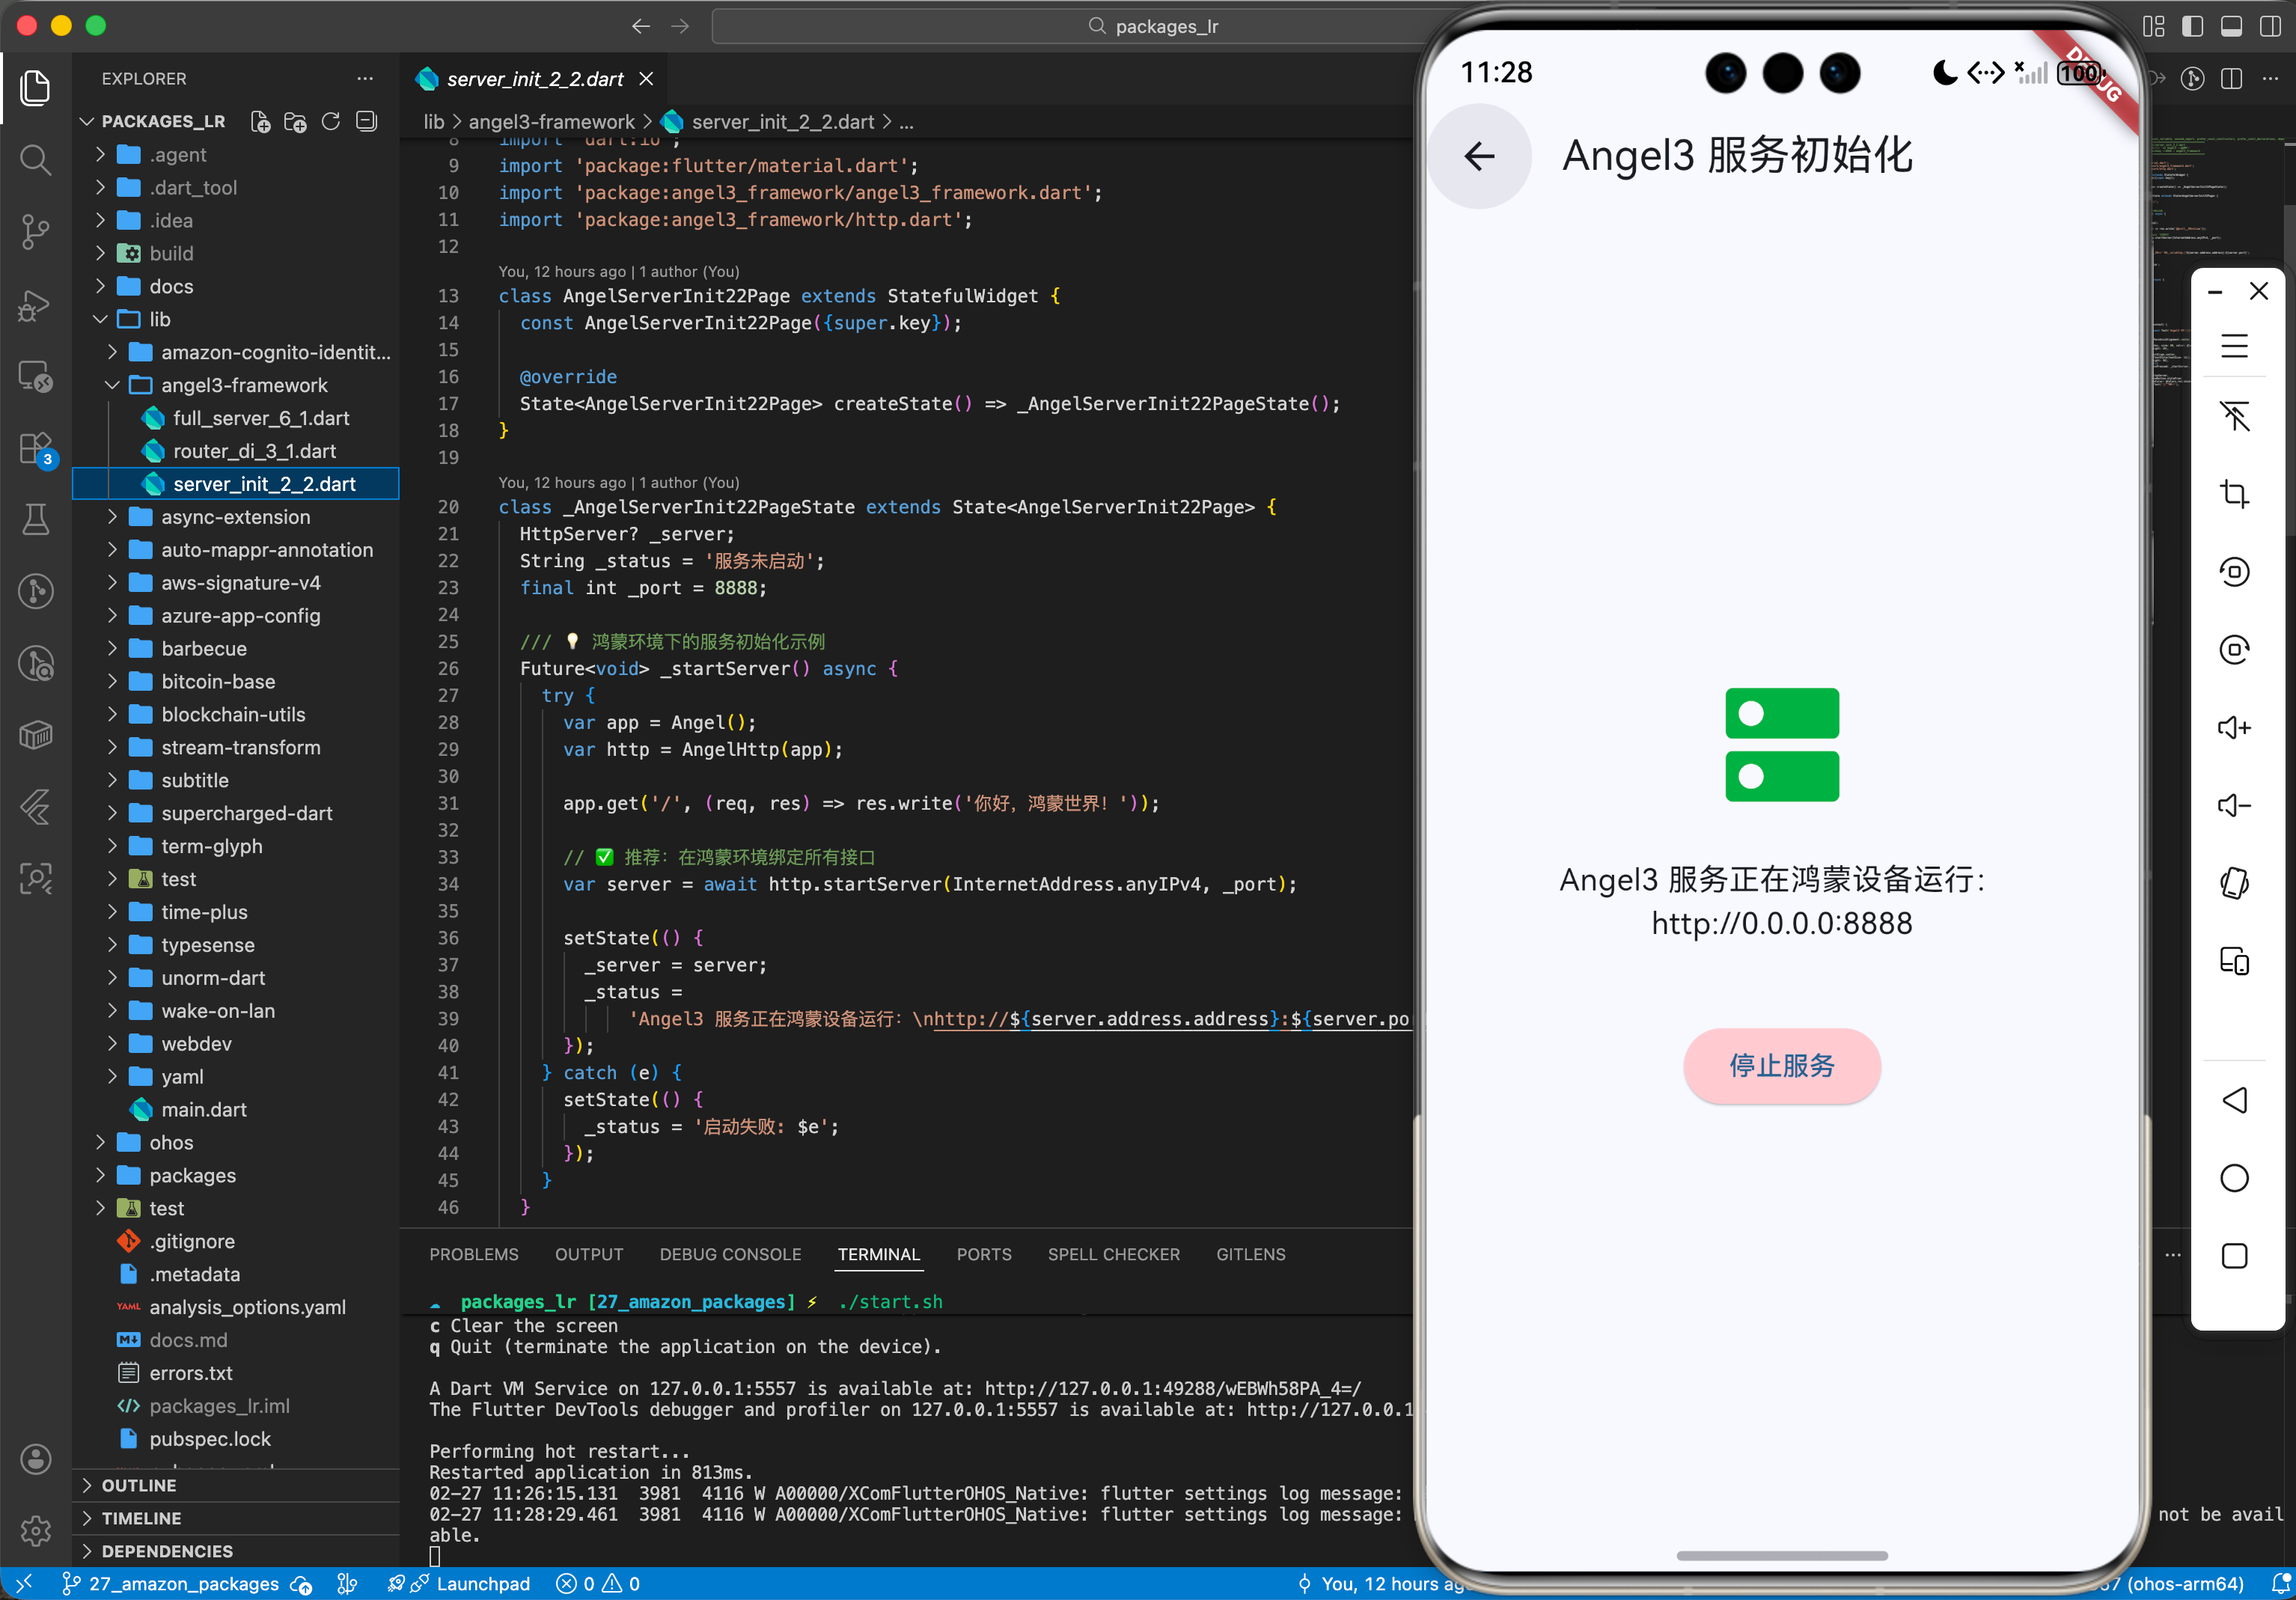This screenshot has width=2296, height=1600.
Task: Toggle the bottom panel layout icon
Action: (x=2231, y=26)
